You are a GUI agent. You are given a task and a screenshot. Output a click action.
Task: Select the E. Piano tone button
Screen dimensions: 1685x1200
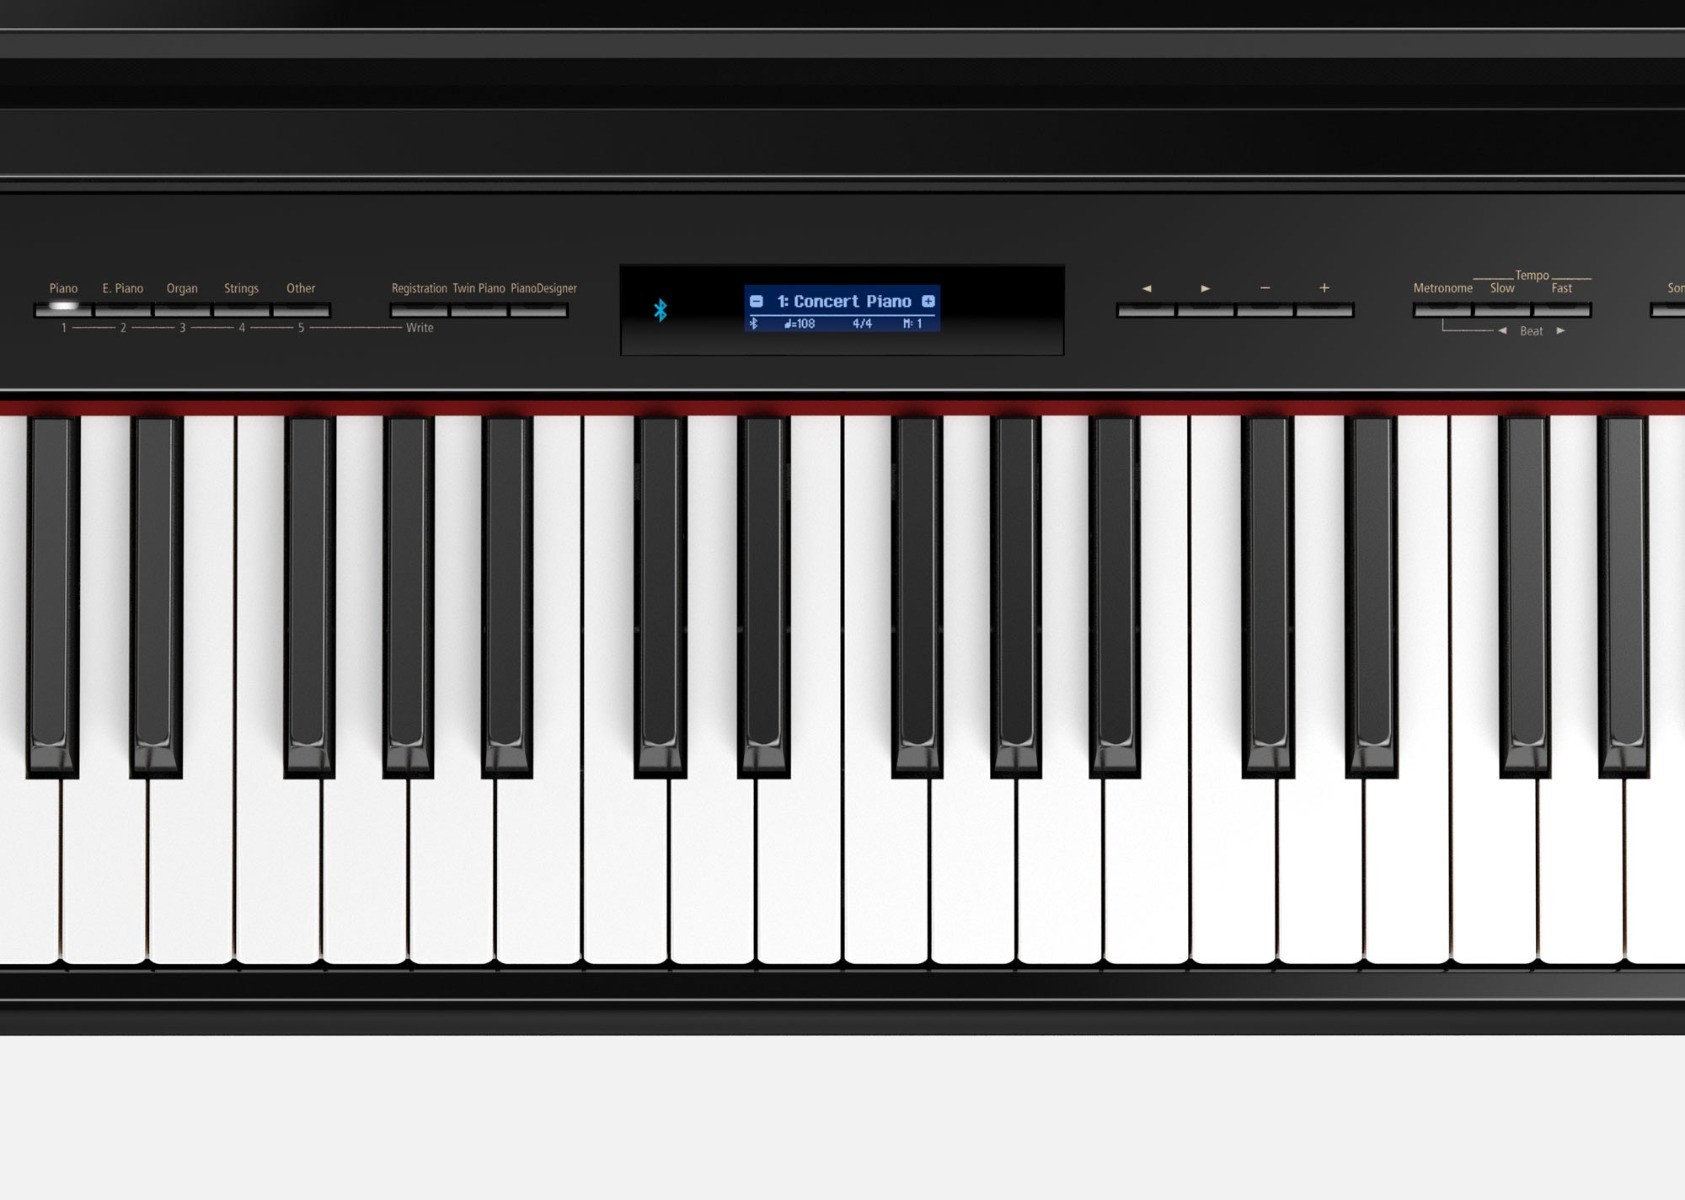pos(123,310)
